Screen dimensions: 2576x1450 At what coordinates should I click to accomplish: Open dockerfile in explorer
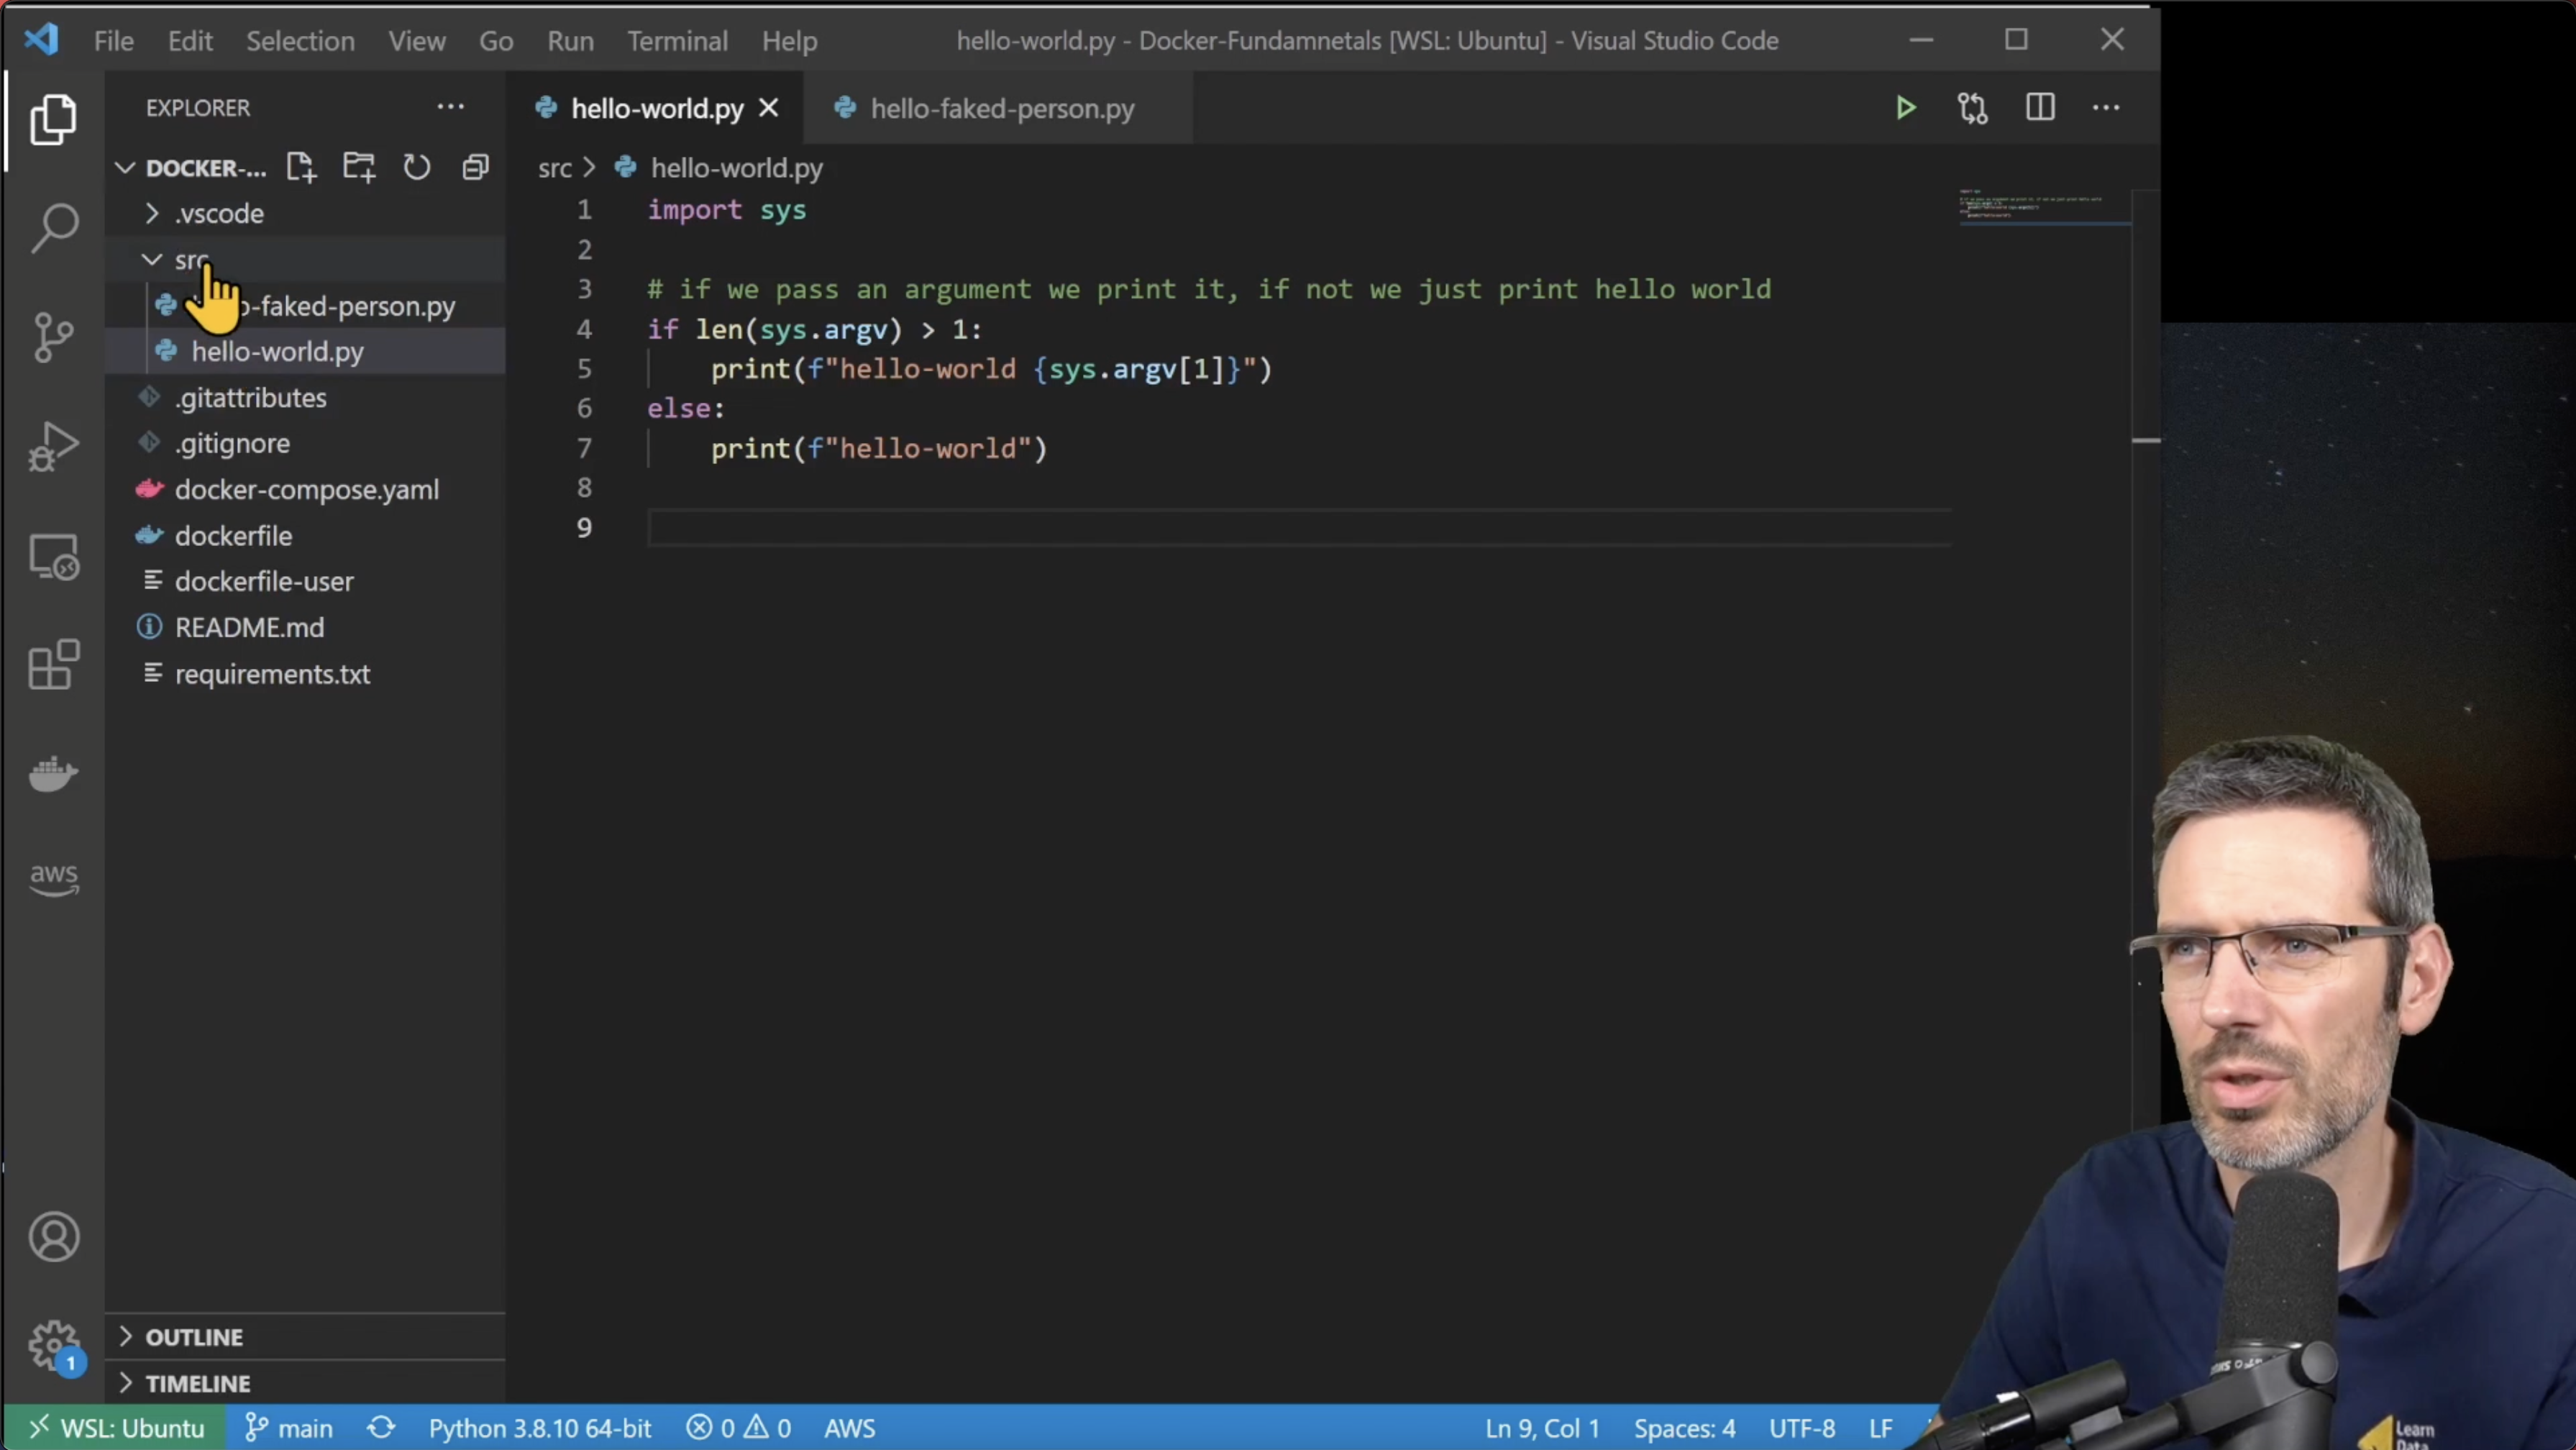click(305, 535)
